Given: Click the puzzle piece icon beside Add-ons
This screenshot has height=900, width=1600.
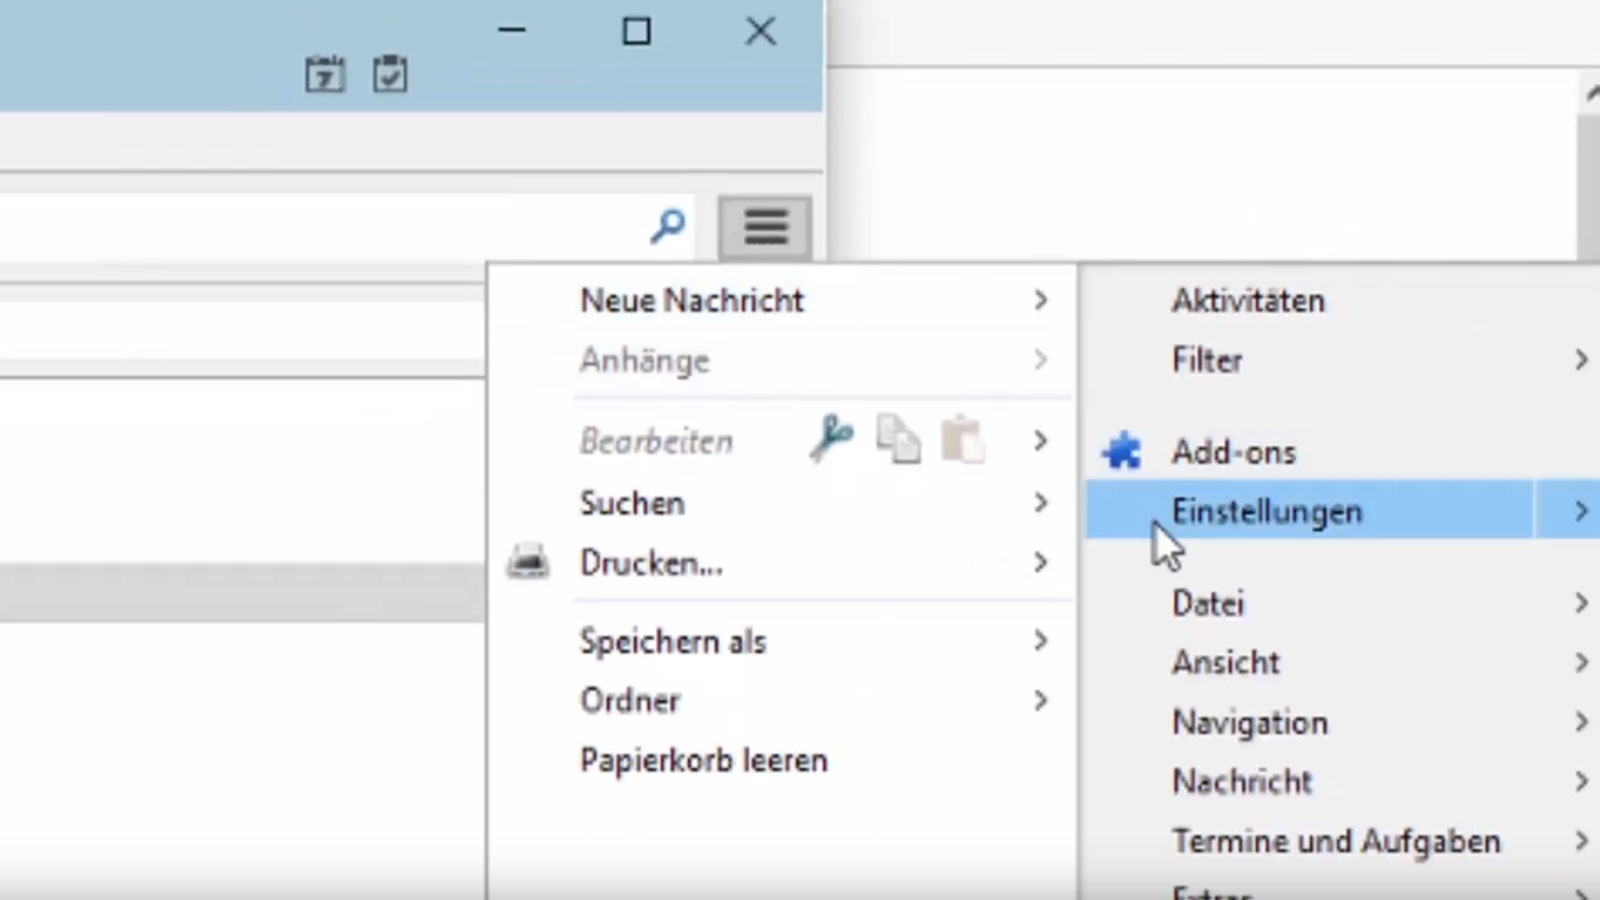Looking at the screenshot, I should coord(1123,450).
